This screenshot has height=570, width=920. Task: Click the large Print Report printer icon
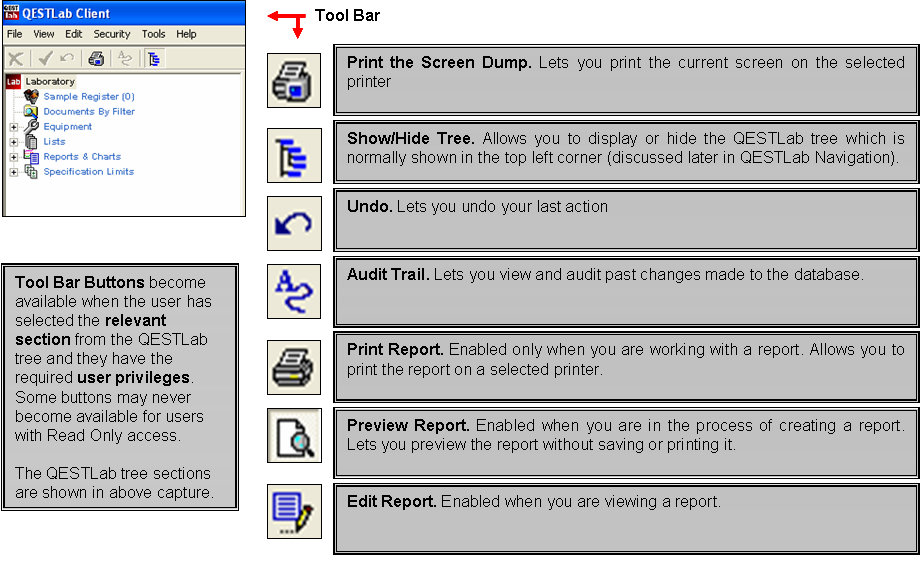[x=294, y=366]
